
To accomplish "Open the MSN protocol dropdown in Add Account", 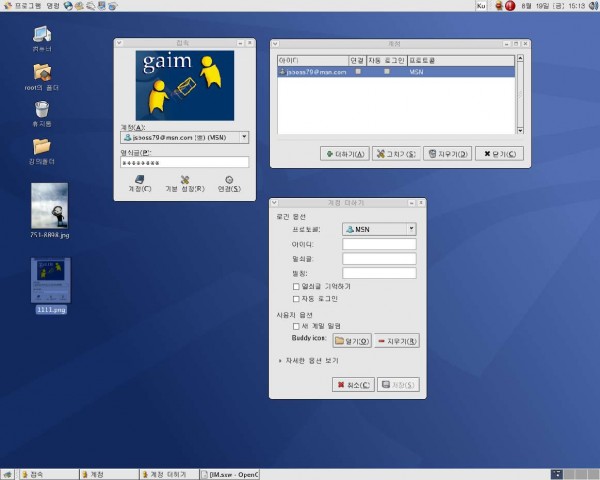I will tap(379, 229).
